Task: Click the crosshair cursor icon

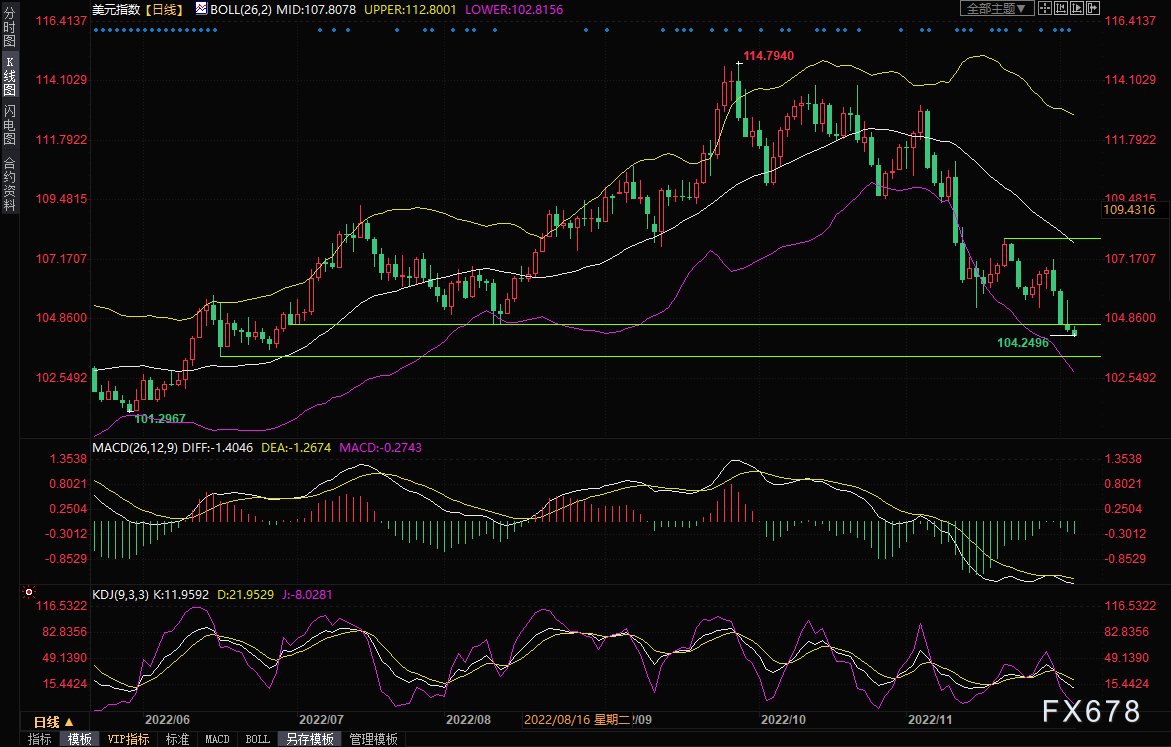Action: [1045, 8]
